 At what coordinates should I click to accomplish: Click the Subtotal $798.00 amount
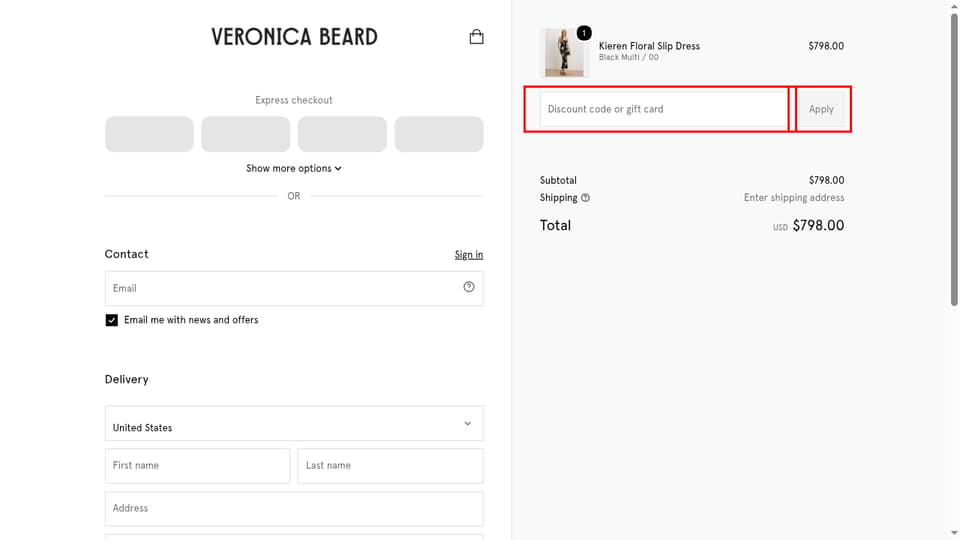pos(827,181)
